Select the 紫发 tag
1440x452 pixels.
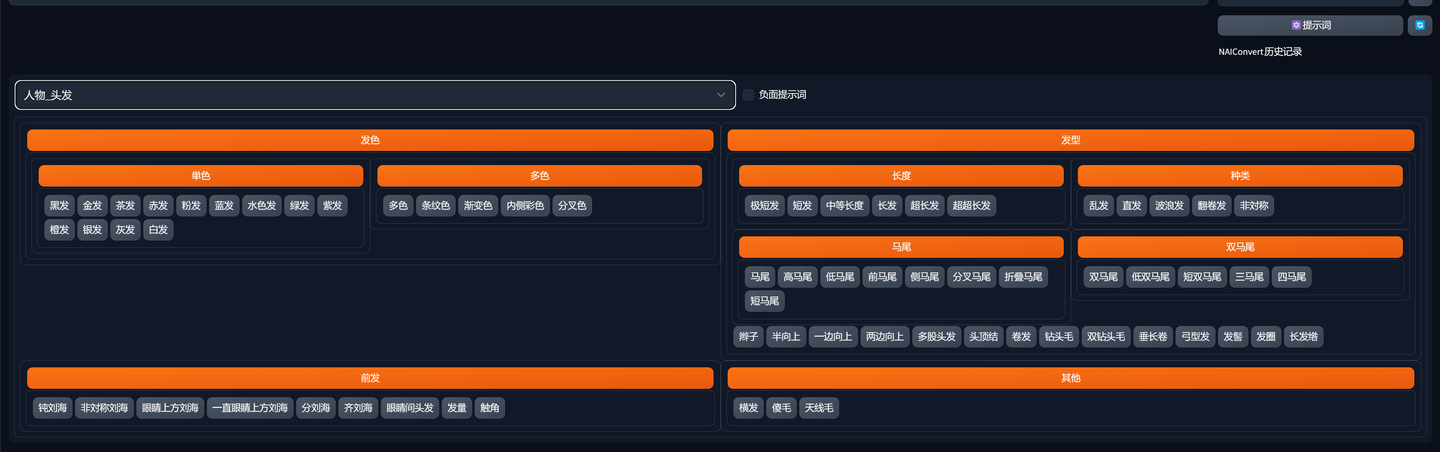pos(332,206)
